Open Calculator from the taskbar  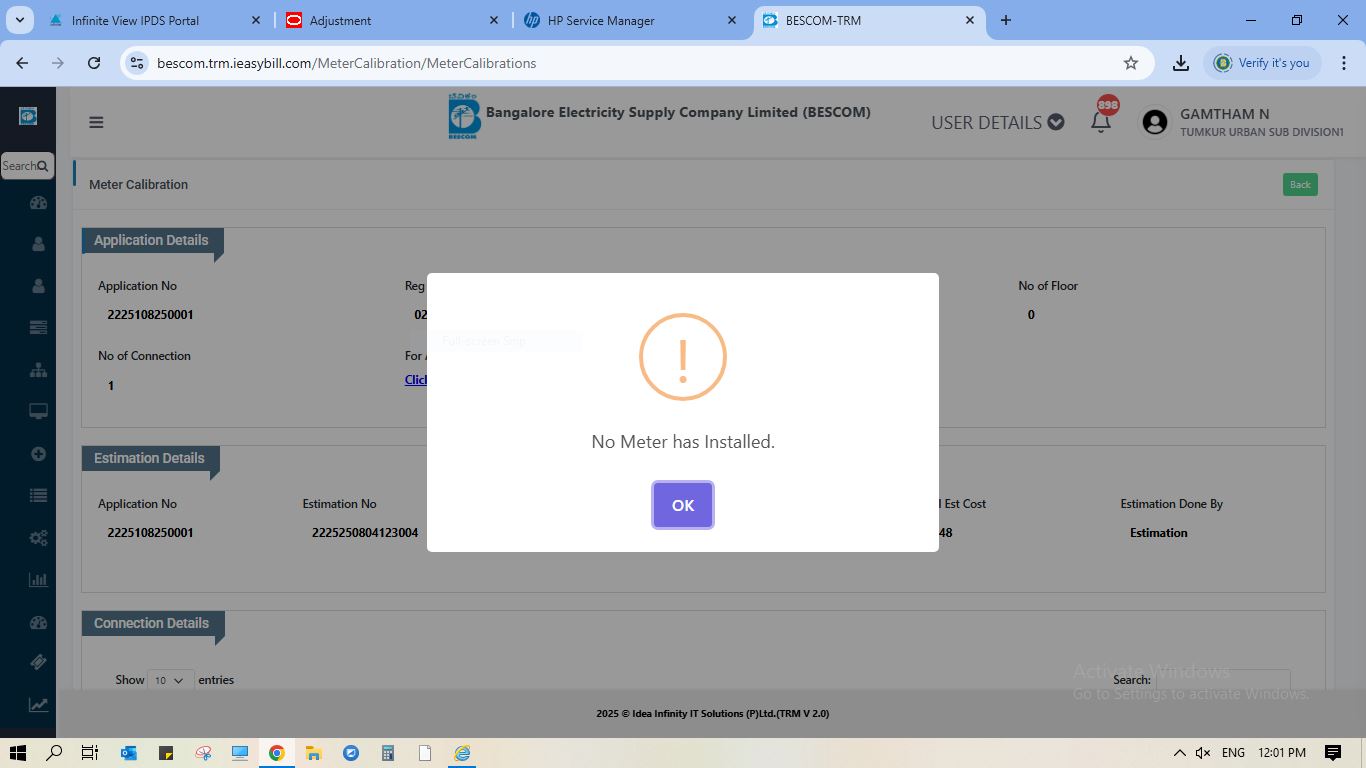click(388, 753)
